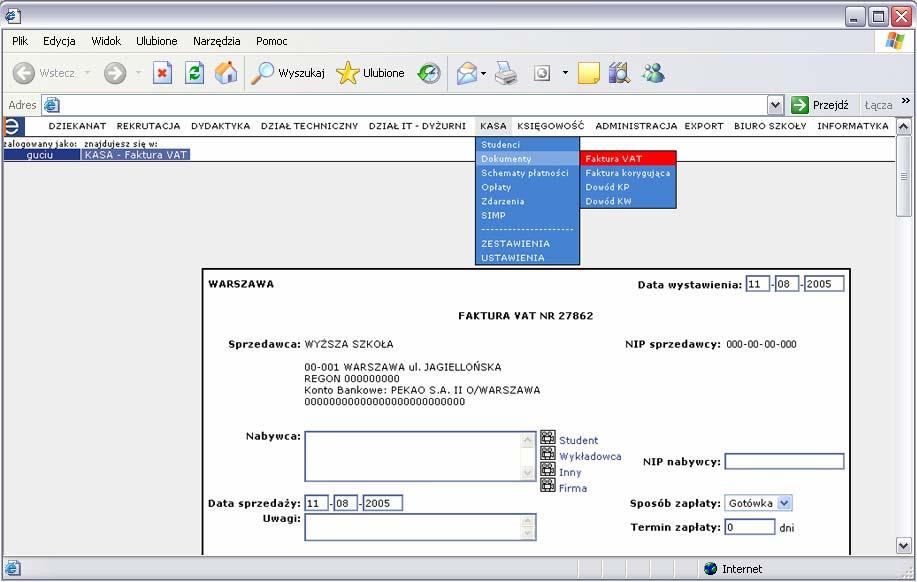Open the Forward button history dropdown
The height and width of the screenshot is (582, 917).
coord(138,73)
